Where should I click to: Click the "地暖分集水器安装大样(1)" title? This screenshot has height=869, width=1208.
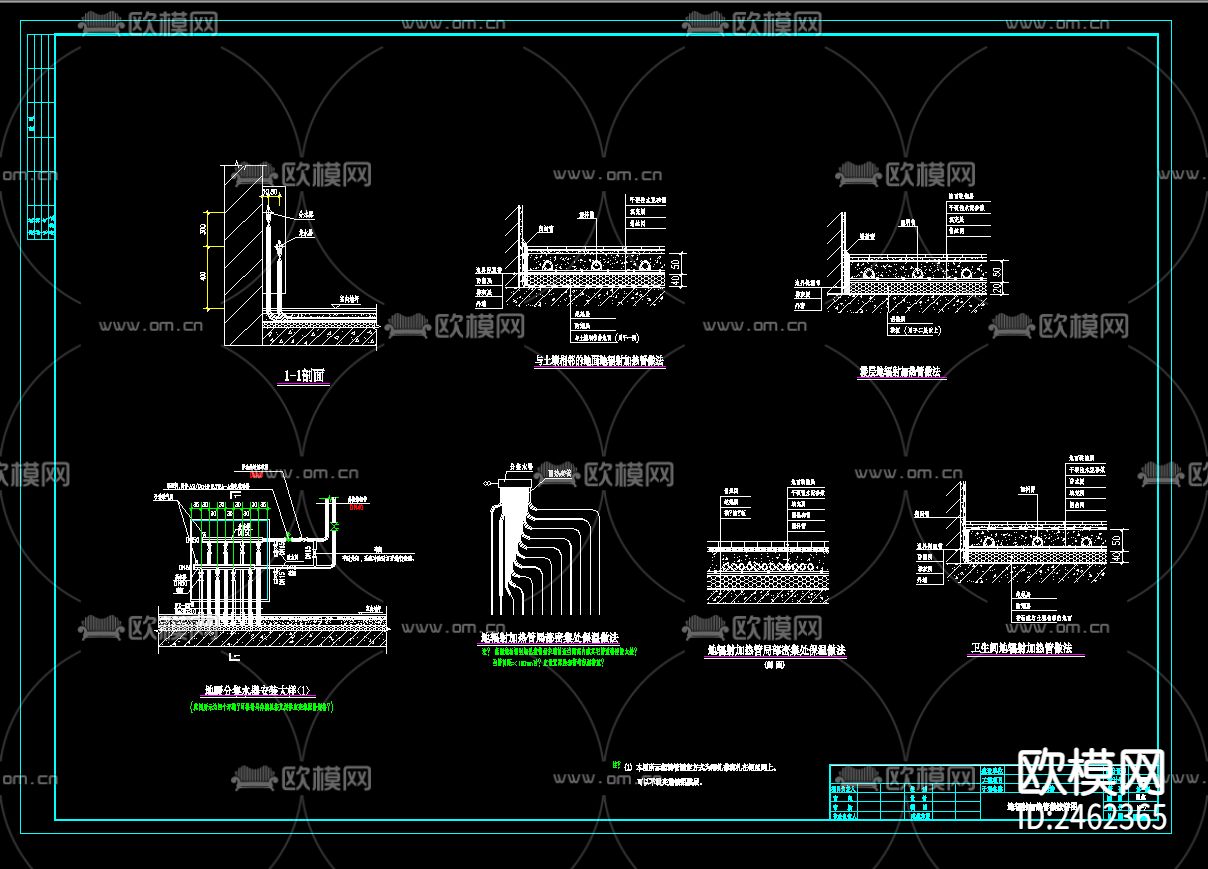click(x=259, y=691)
